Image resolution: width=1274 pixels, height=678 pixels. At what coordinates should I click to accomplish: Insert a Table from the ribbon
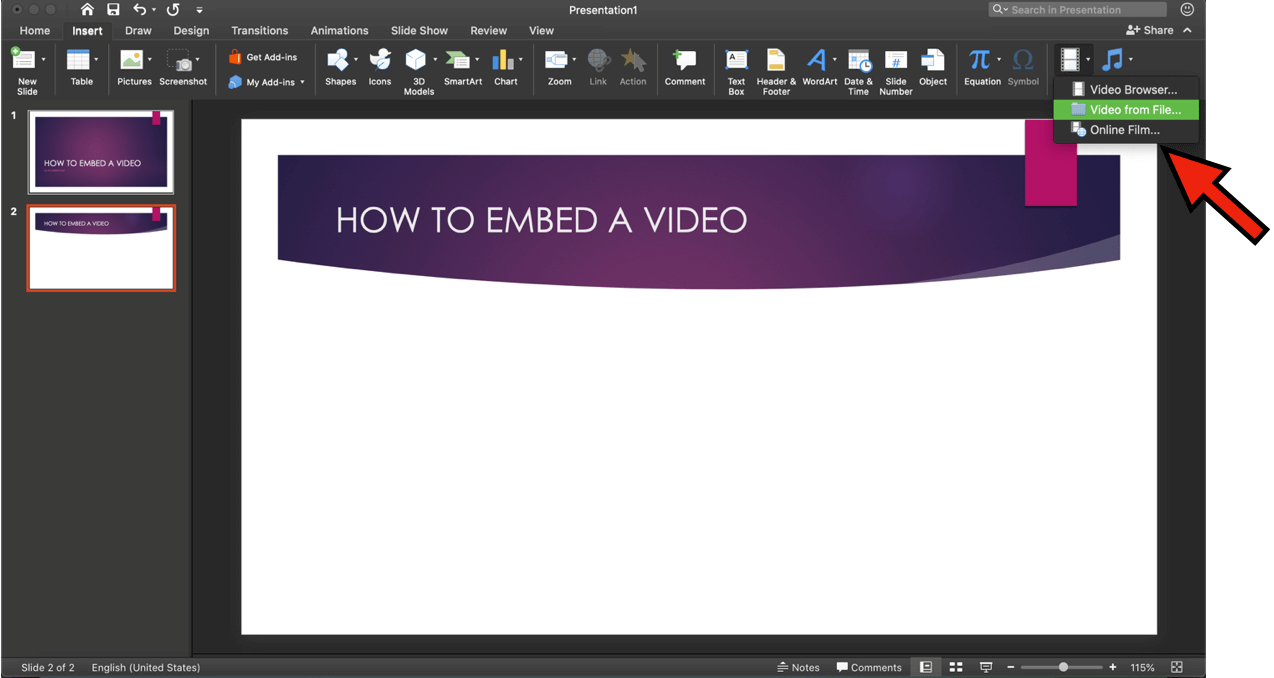click(81, 67)
